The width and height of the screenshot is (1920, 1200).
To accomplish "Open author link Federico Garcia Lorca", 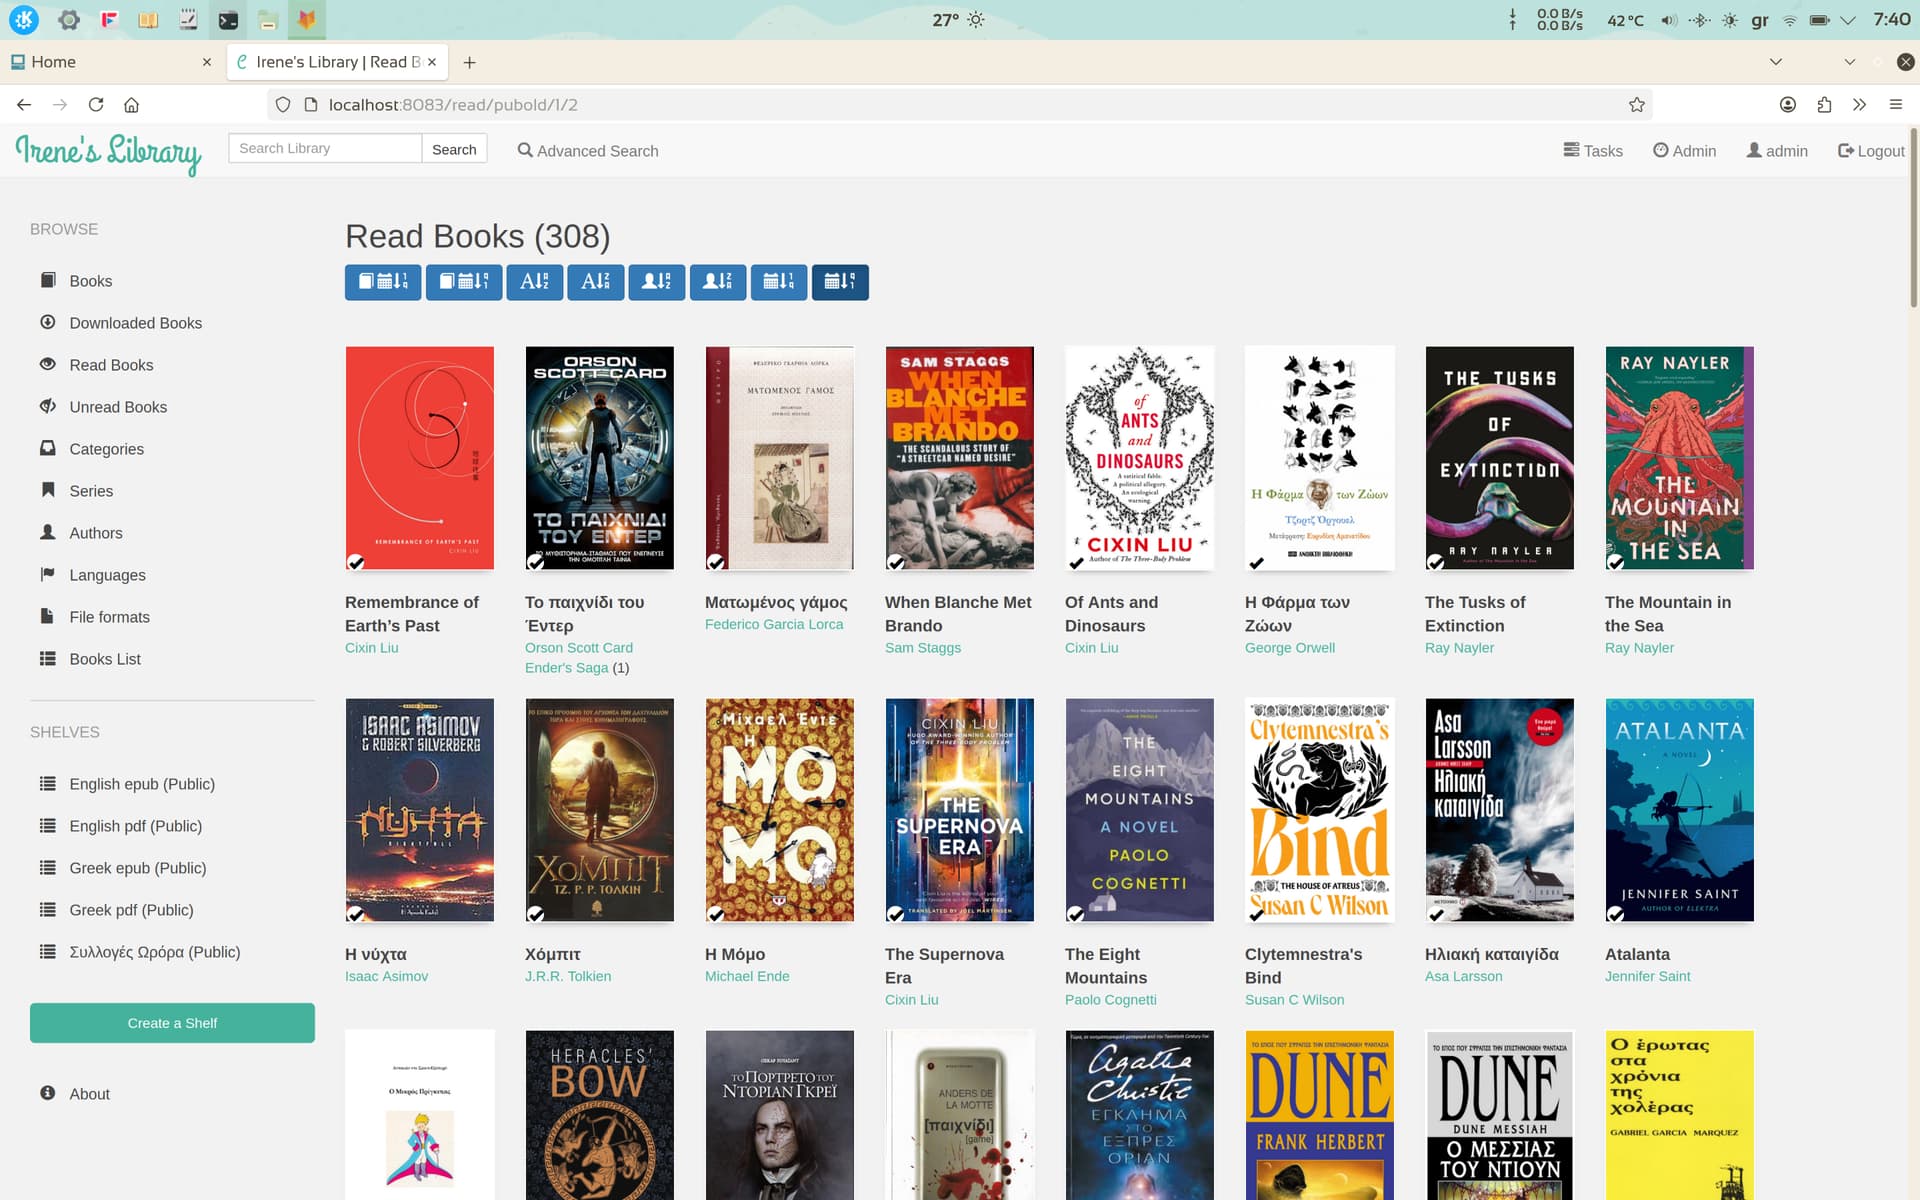I will pos(774,624).
